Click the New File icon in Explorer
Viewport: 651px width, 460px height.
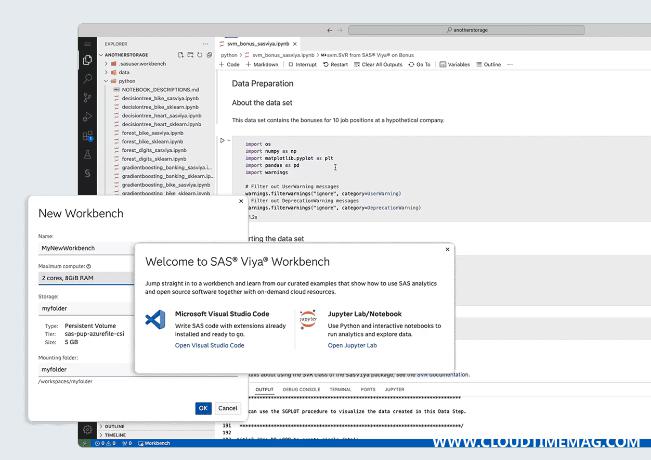pyautogui.click(x=180, y=55)
